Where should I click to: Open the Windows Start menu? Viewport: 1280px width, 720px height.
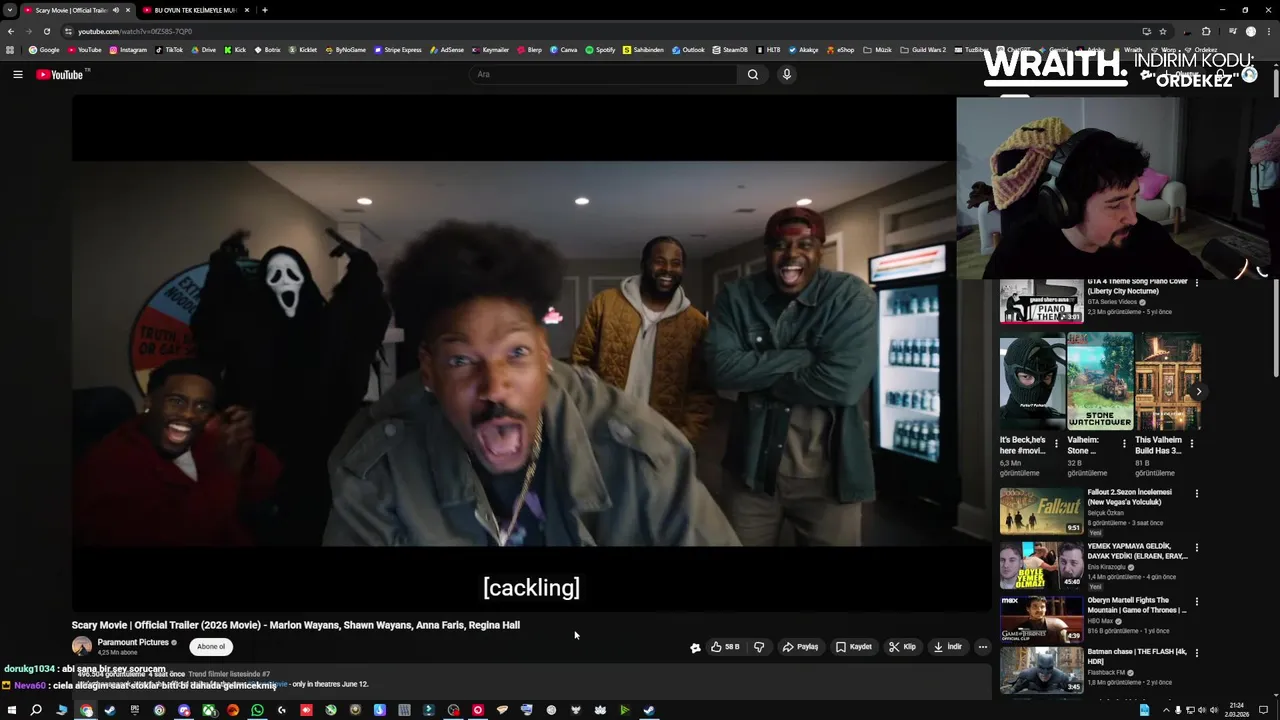point(12,710)
